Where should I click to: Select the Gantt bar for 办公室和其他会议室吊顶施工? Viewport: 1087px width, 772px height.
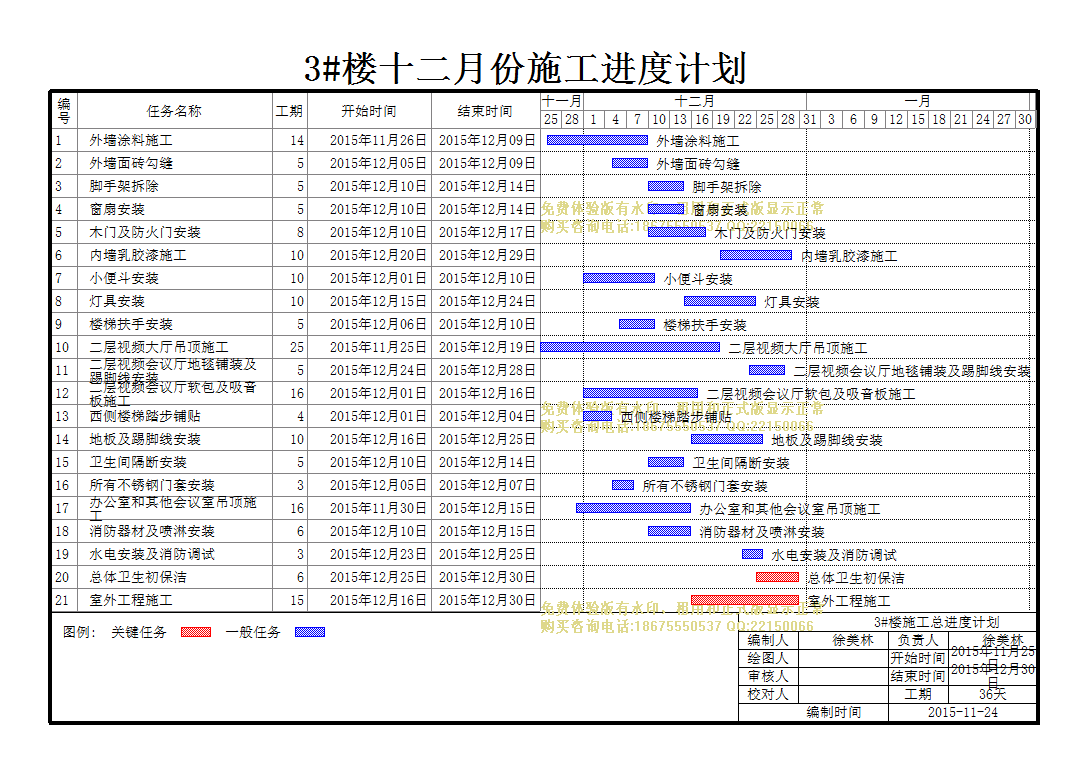(634, 508)
